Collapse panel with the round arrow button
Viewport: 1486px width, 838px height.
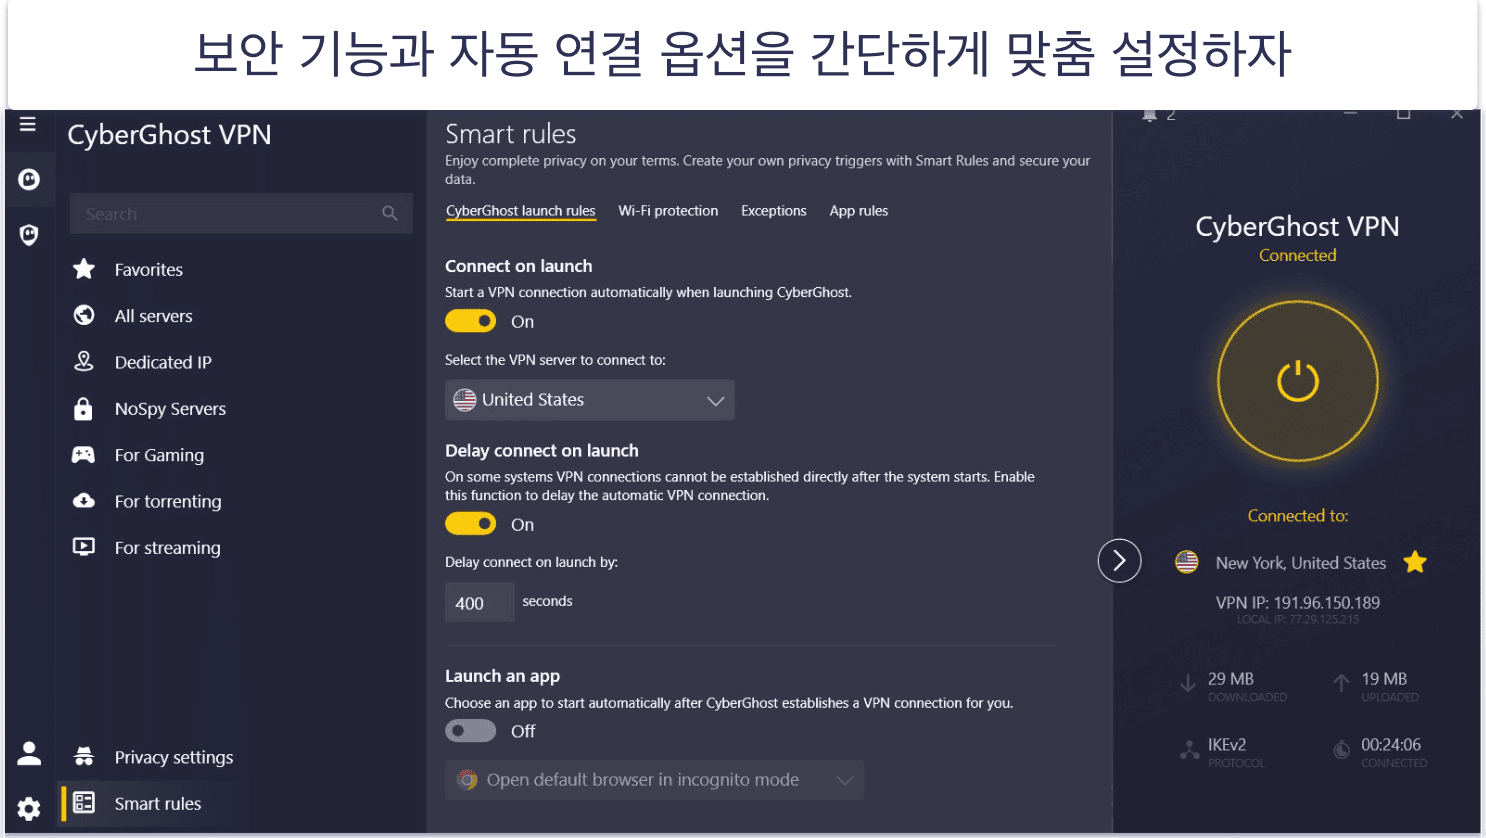(1119, 560)
